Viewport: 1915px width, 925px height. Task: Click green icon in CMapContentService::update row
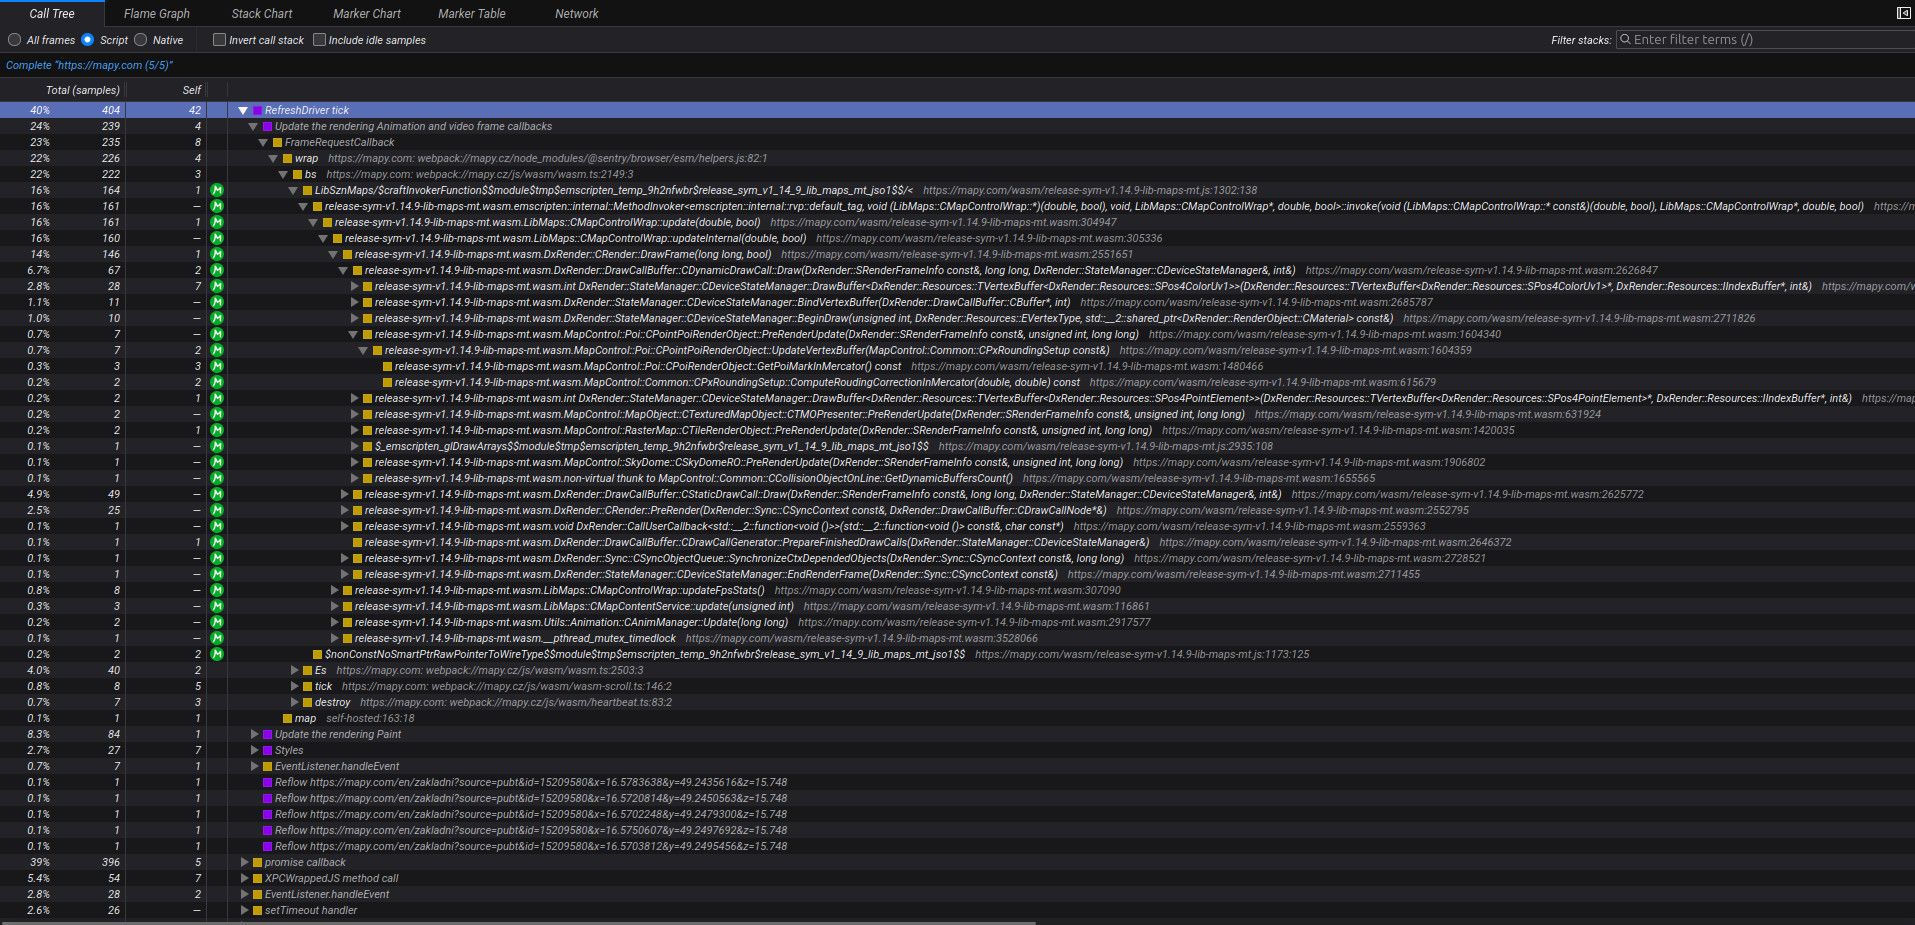coord(217,606)
